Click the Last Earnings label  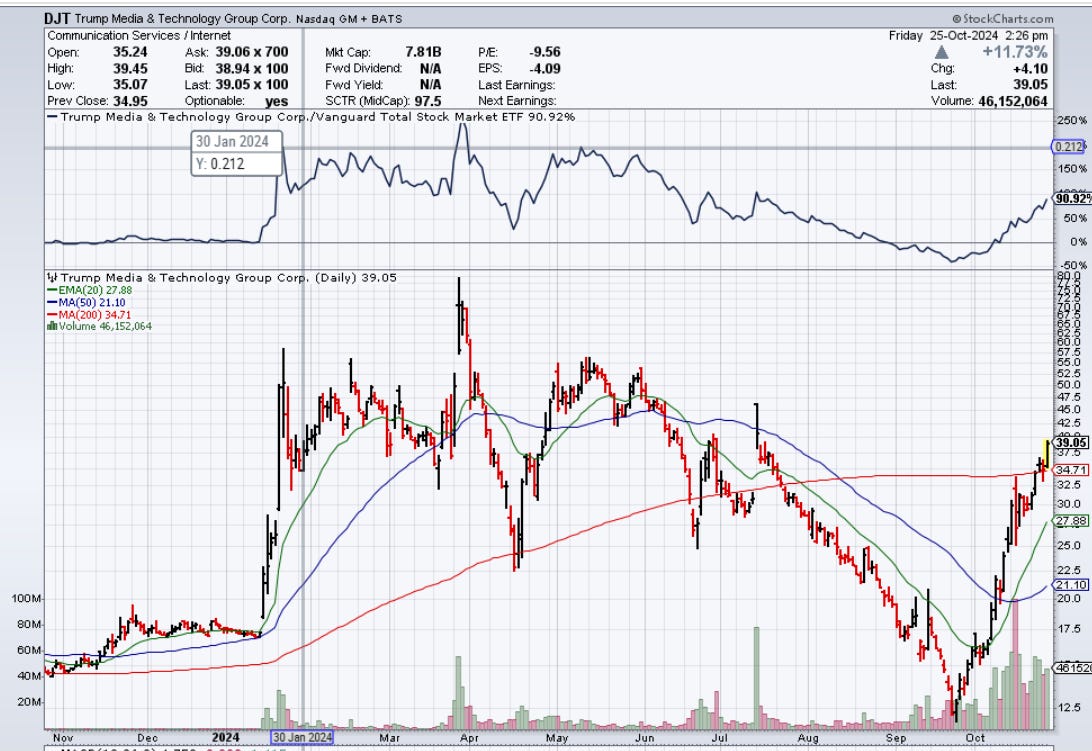click(517, 85)
